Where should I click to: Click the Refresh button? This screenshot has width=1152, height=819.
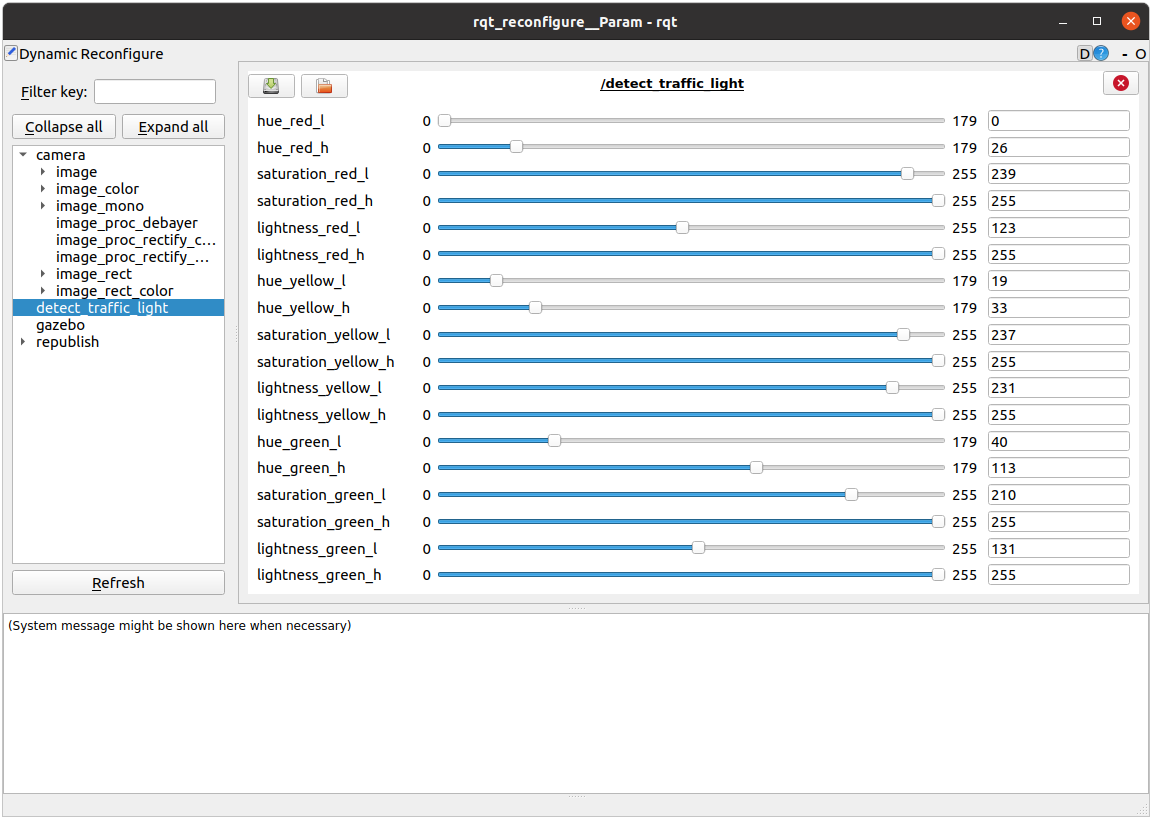point(118,583)
